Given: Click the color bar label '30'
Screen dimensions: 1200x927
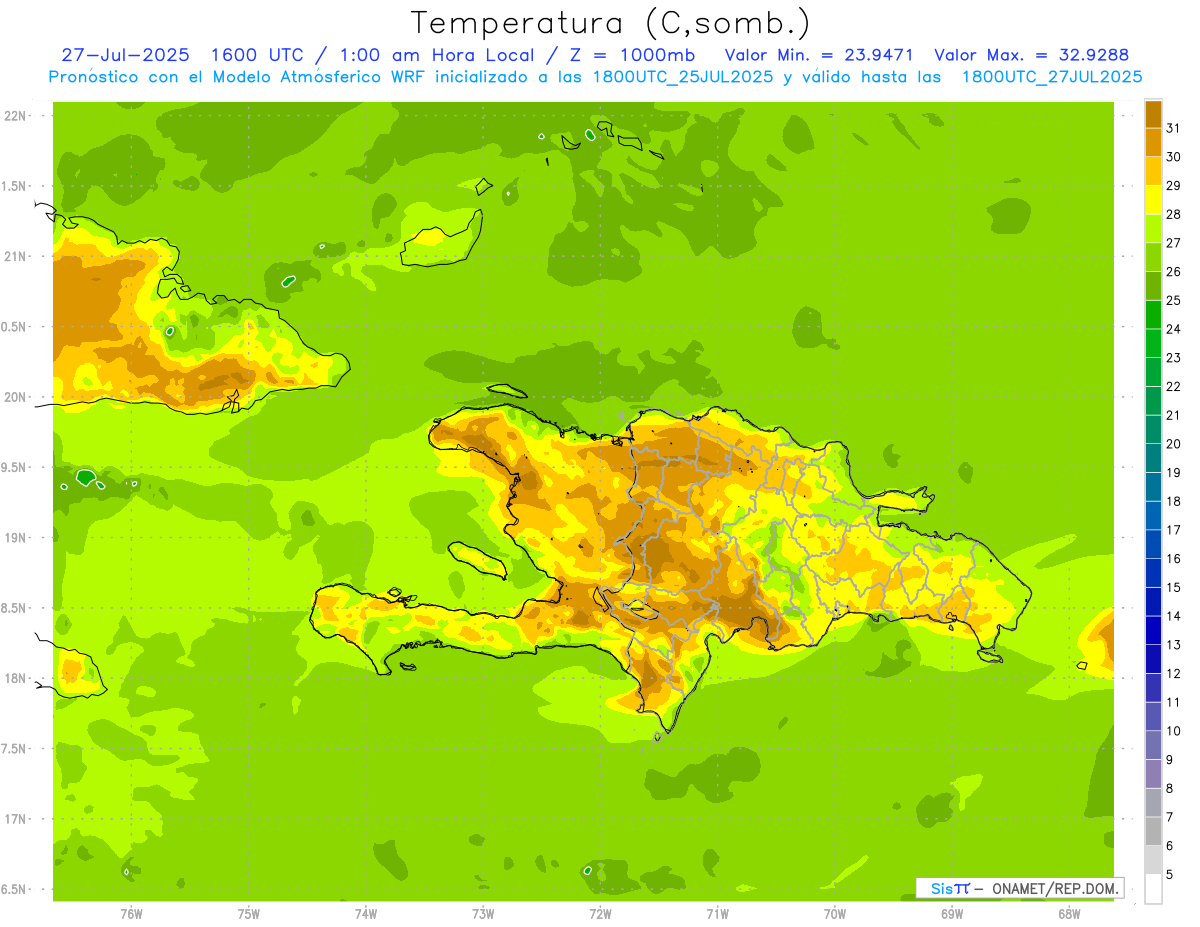Looking at the screenshot, I should (1173, 157).
